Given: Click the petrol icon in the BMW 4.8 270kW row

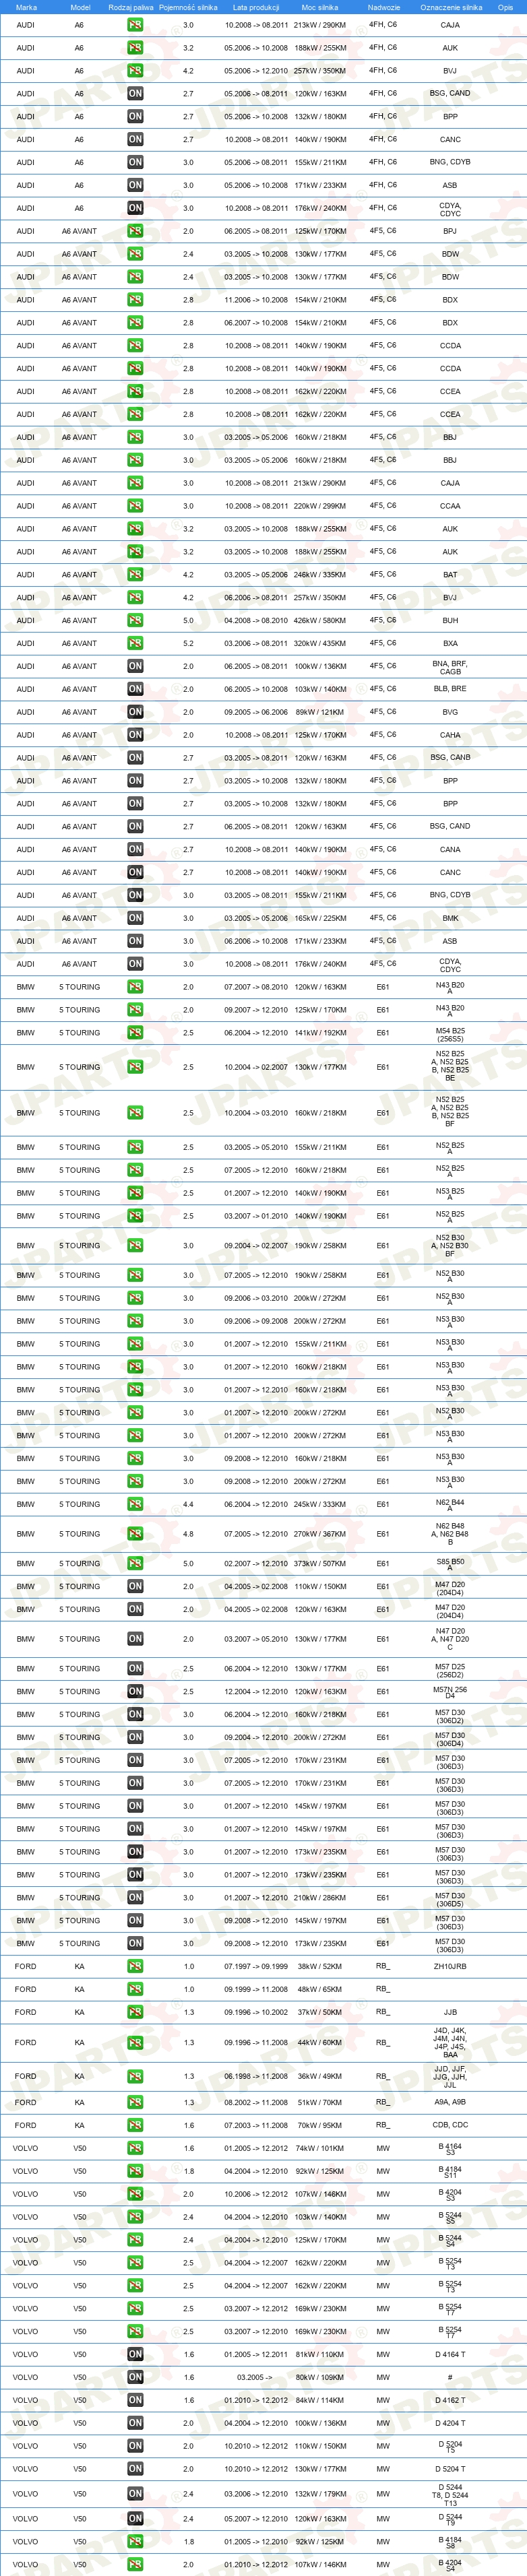Looking at the screenshot, I should tap(135, 1534).
